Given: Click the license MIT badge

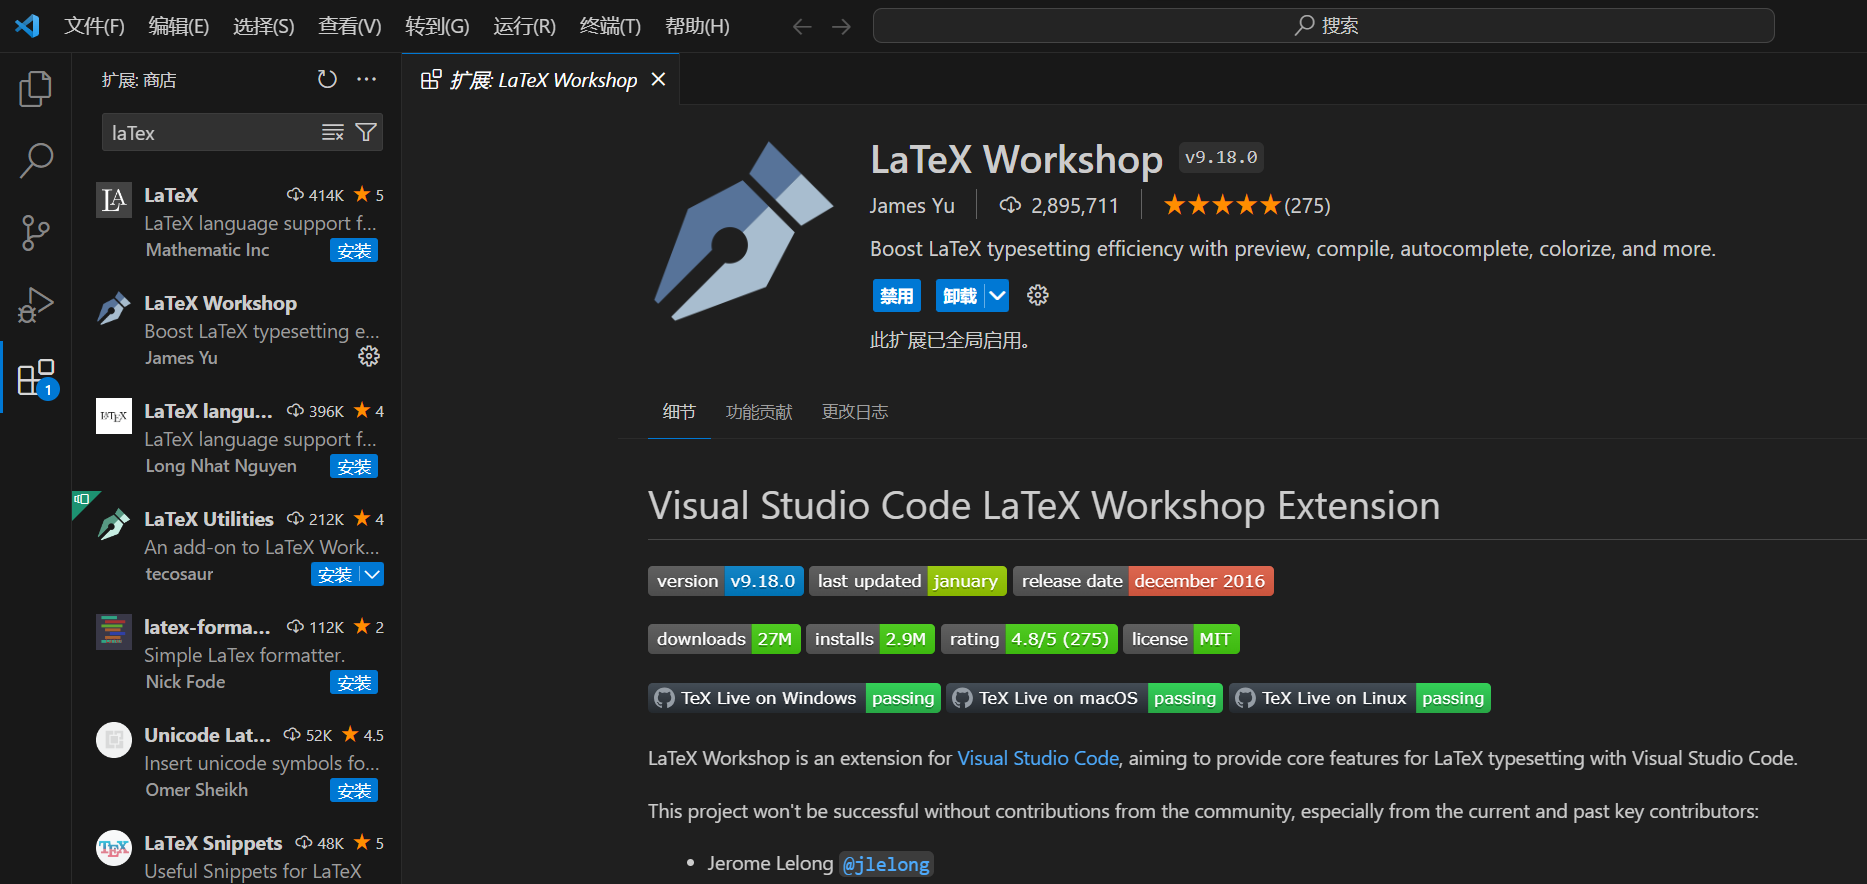Looking at the screenshot, I should (1181, 639).
